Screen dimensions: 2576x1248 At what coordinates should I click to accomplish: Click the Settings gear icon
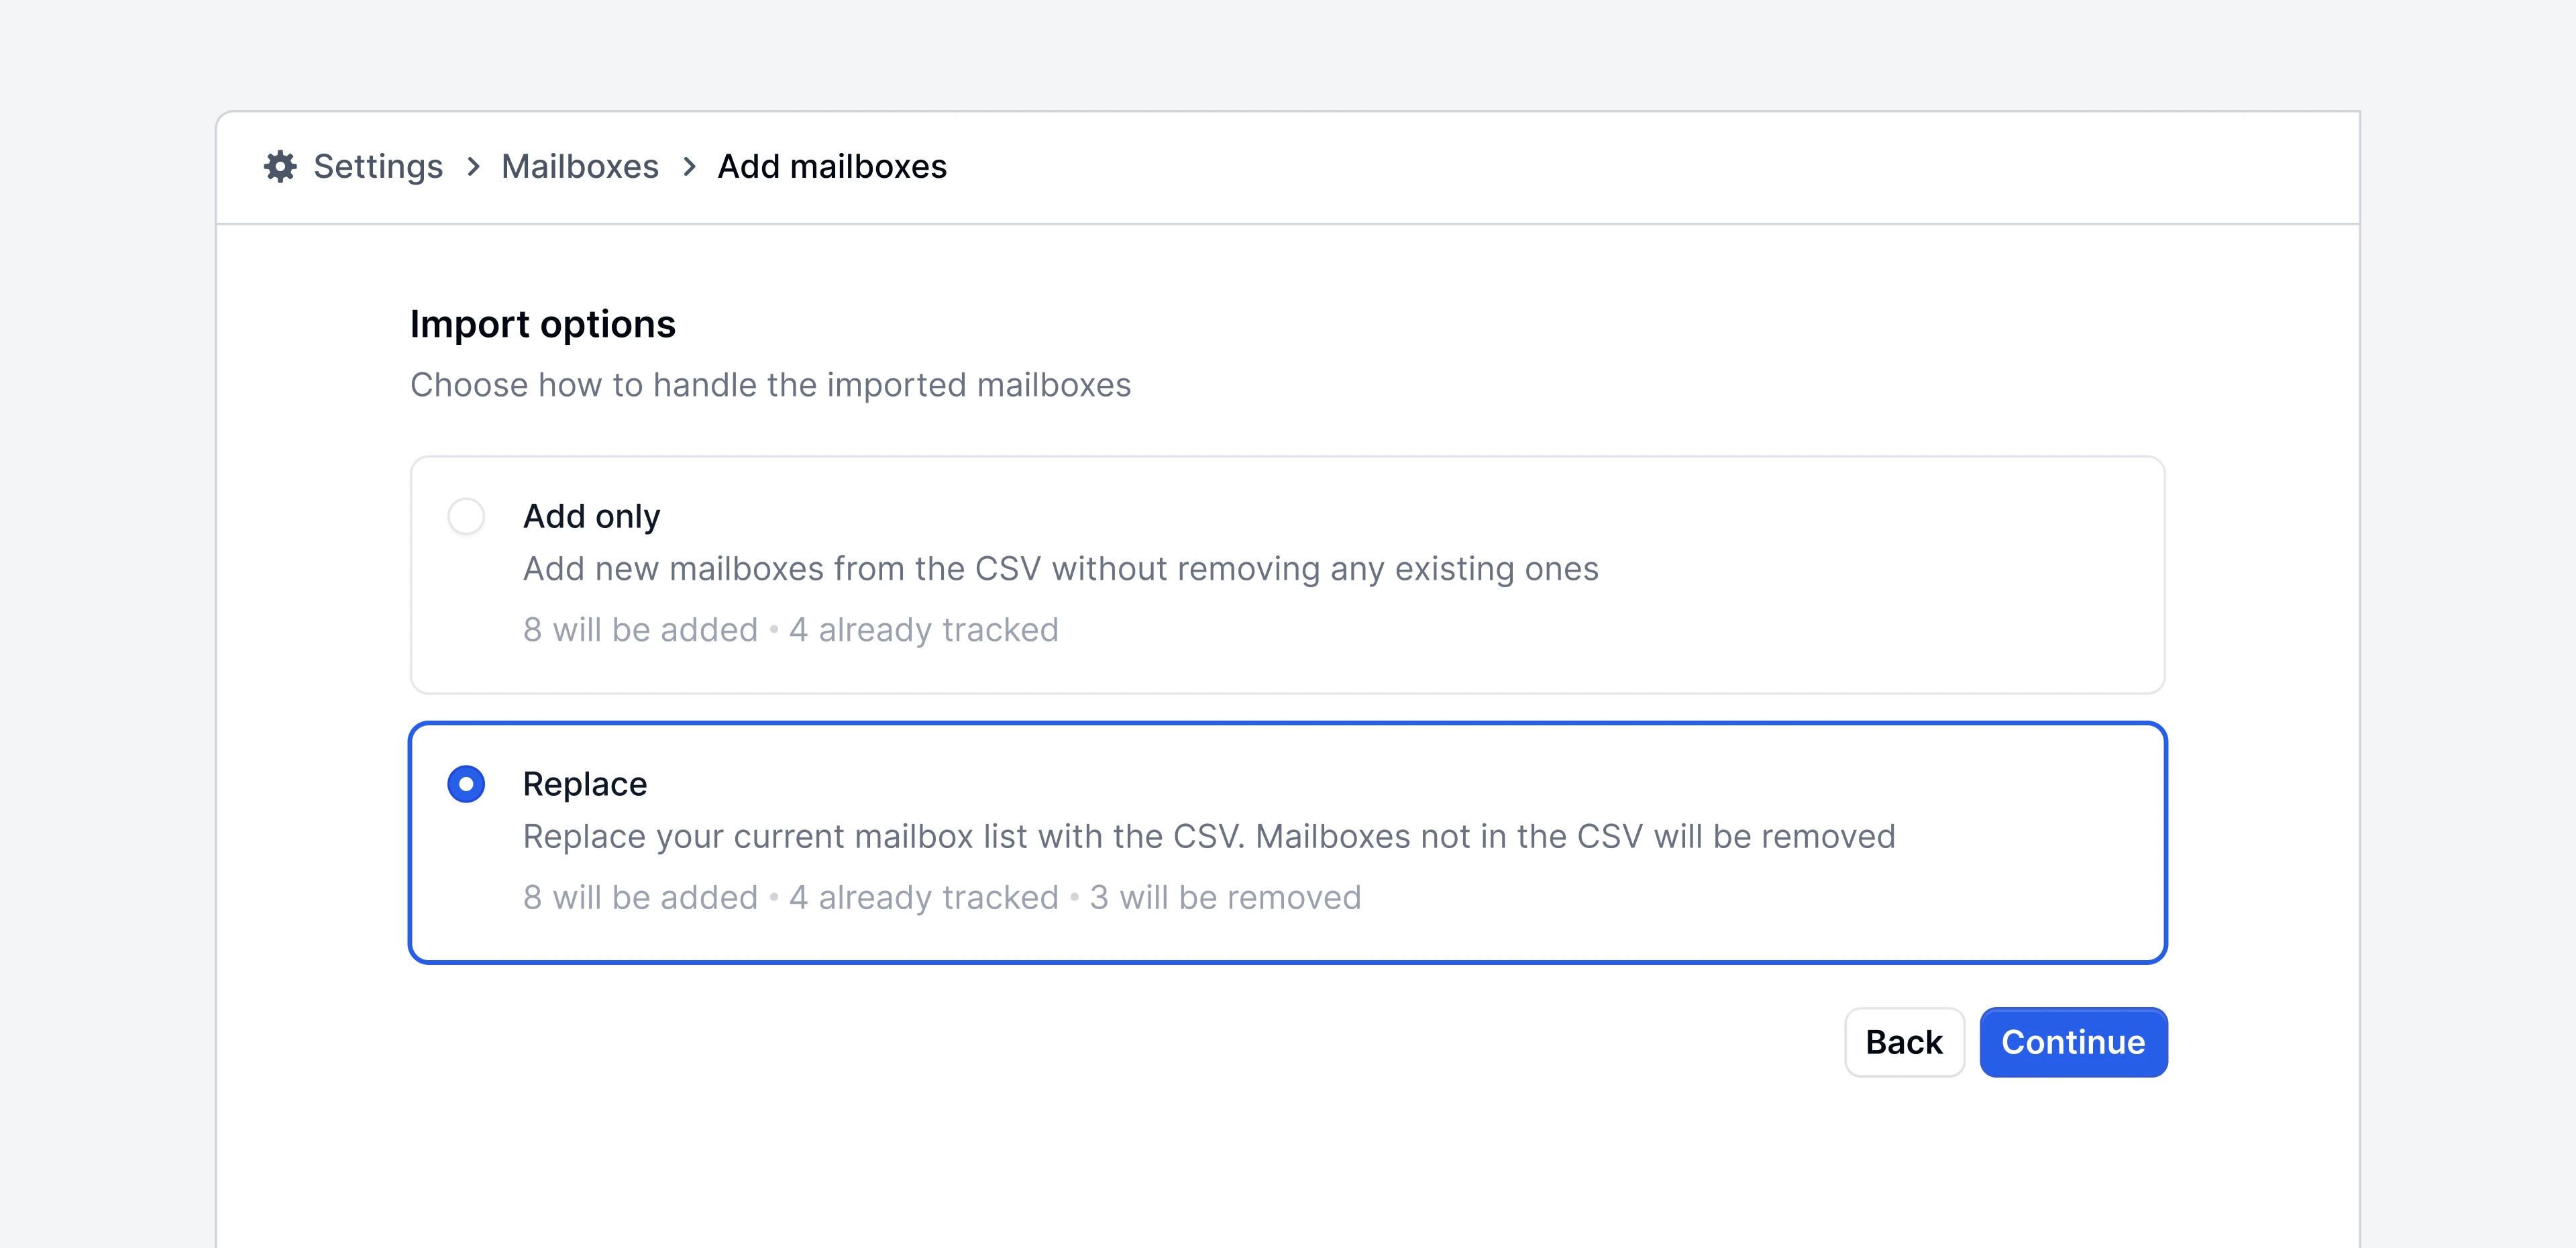tap(280, 166)
